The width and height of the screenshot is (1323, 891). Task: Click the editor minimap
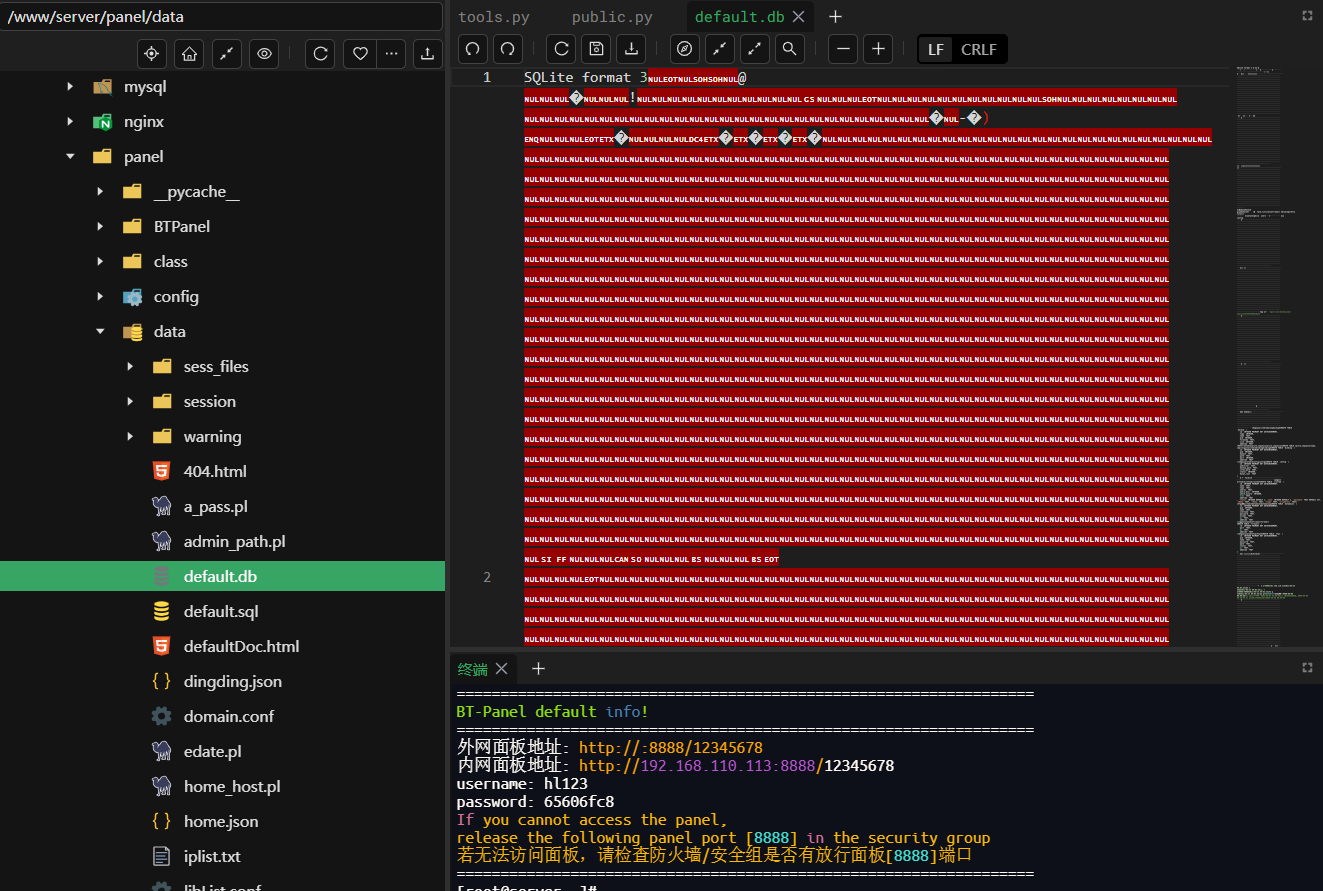click(x=1277, y=357)
